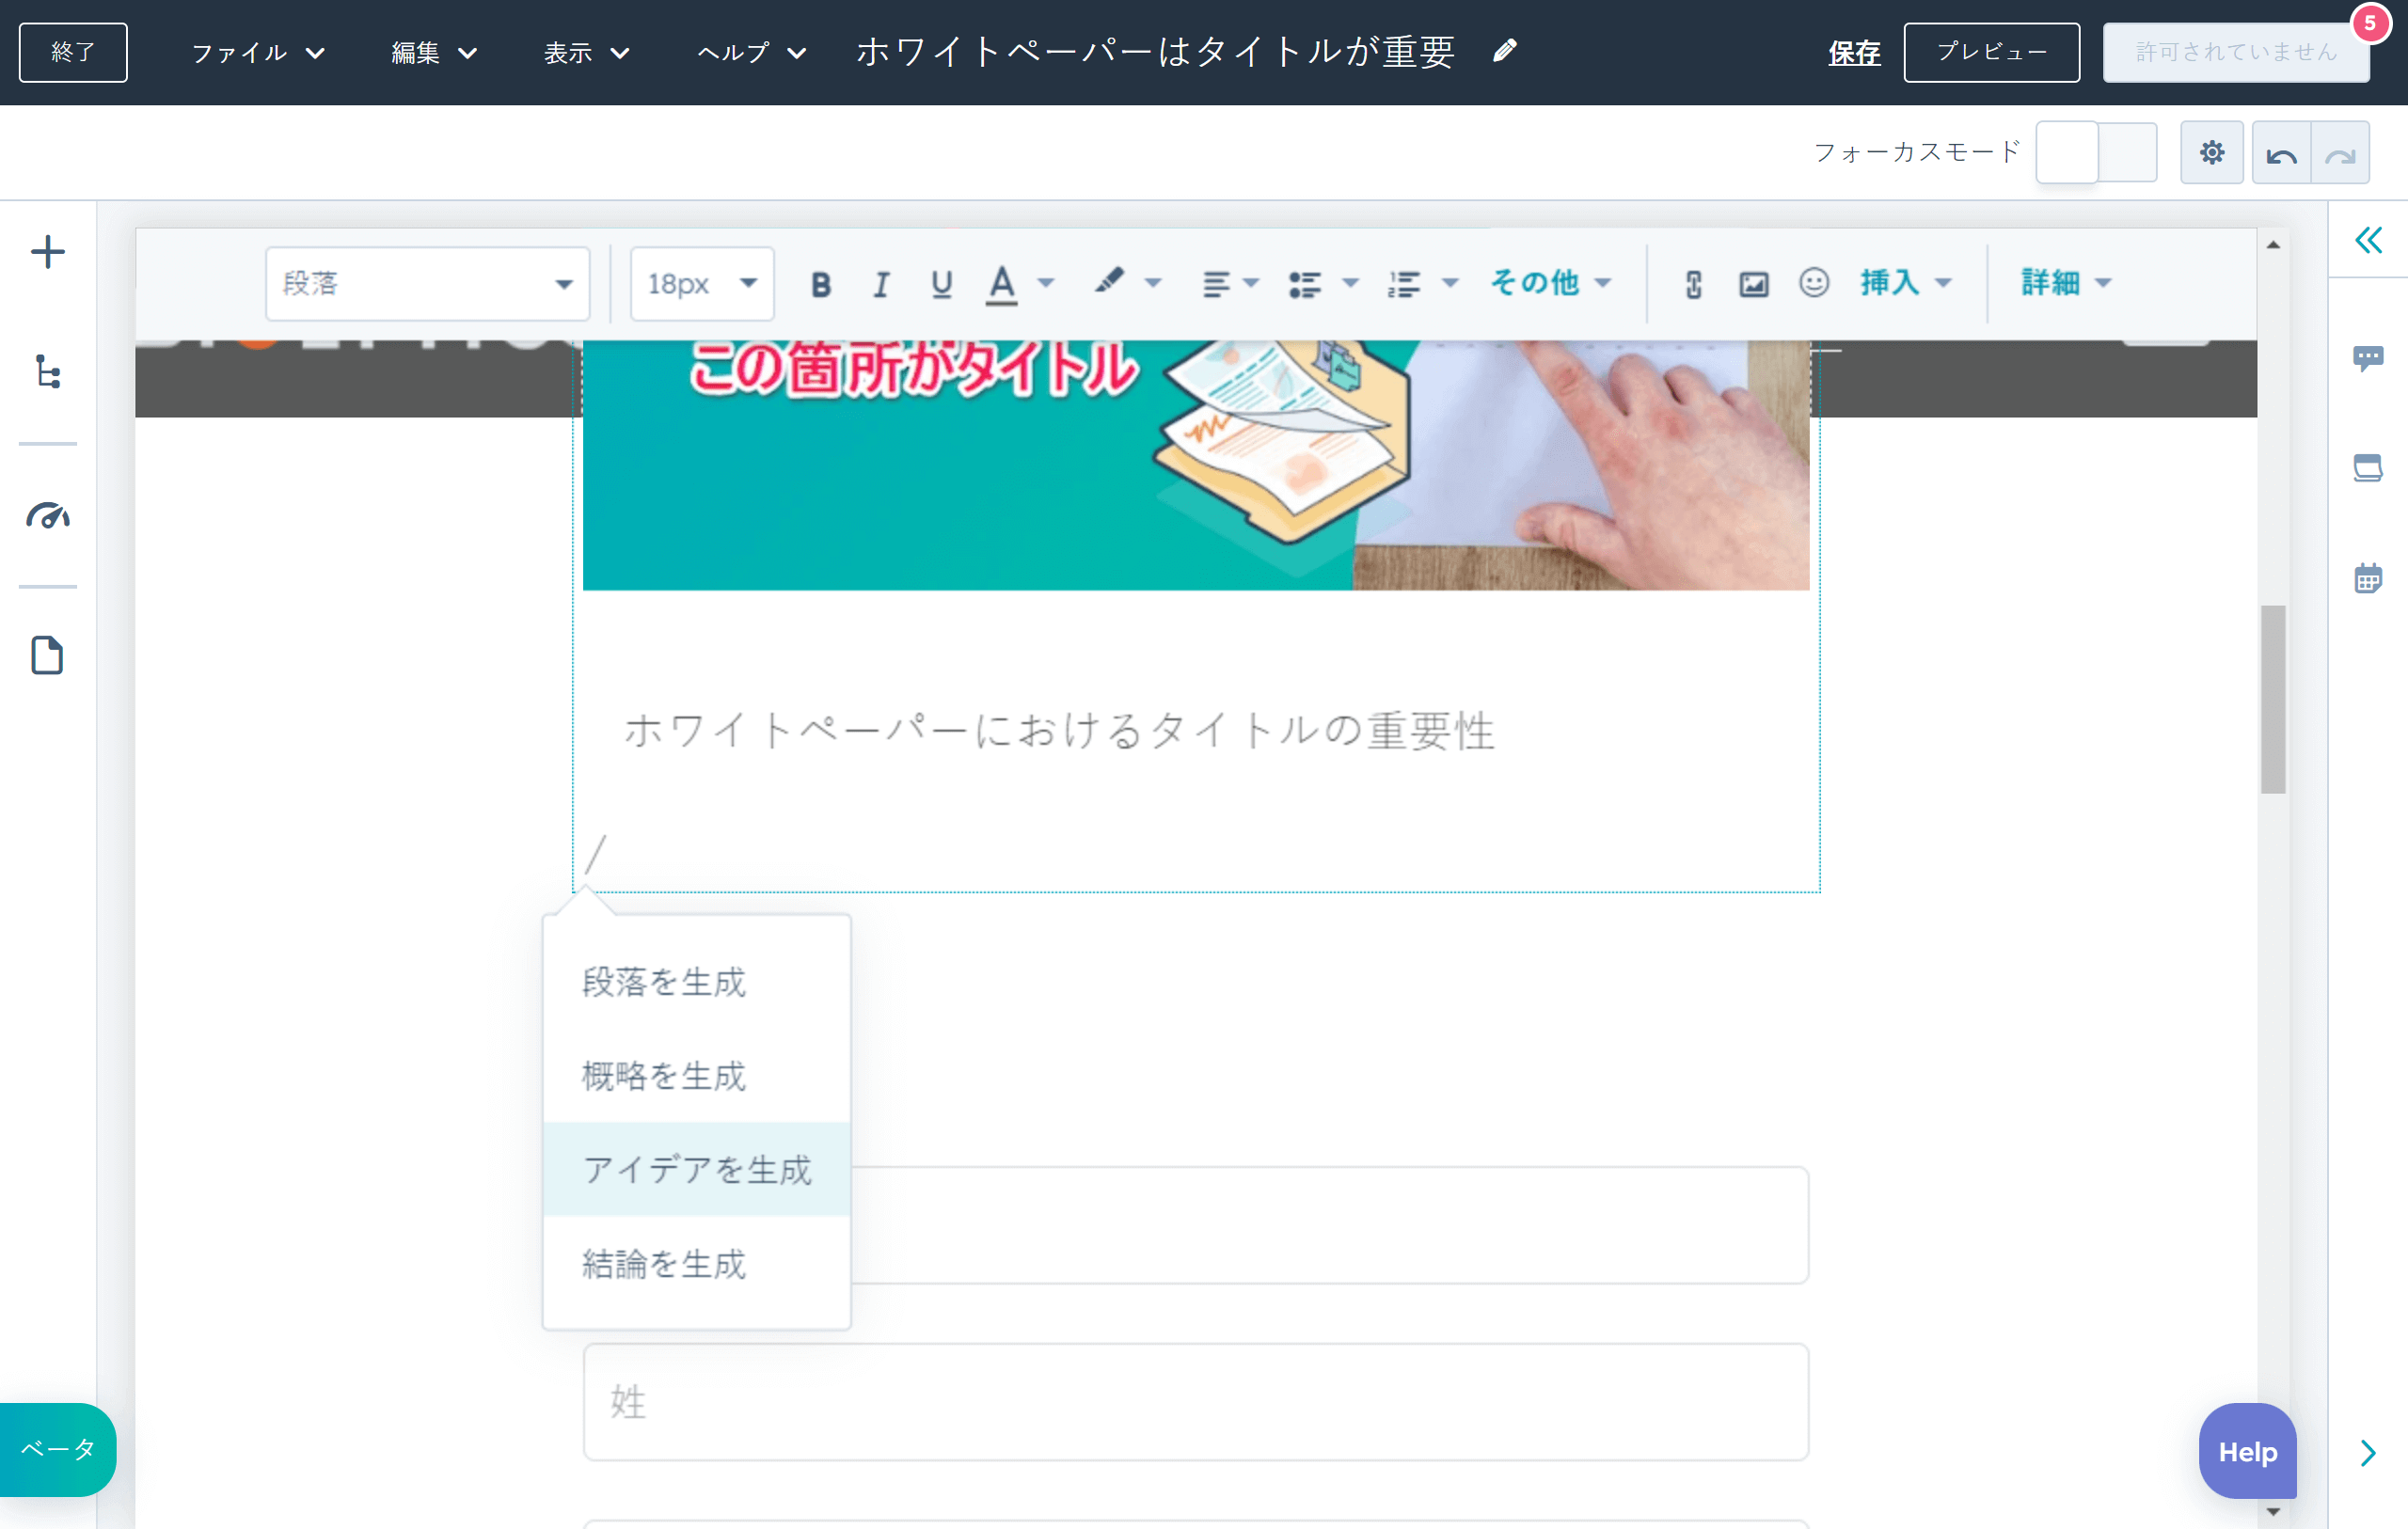Open the 段落 style dropdown
Screen dimensions: 2408x1529
[427, 284]
